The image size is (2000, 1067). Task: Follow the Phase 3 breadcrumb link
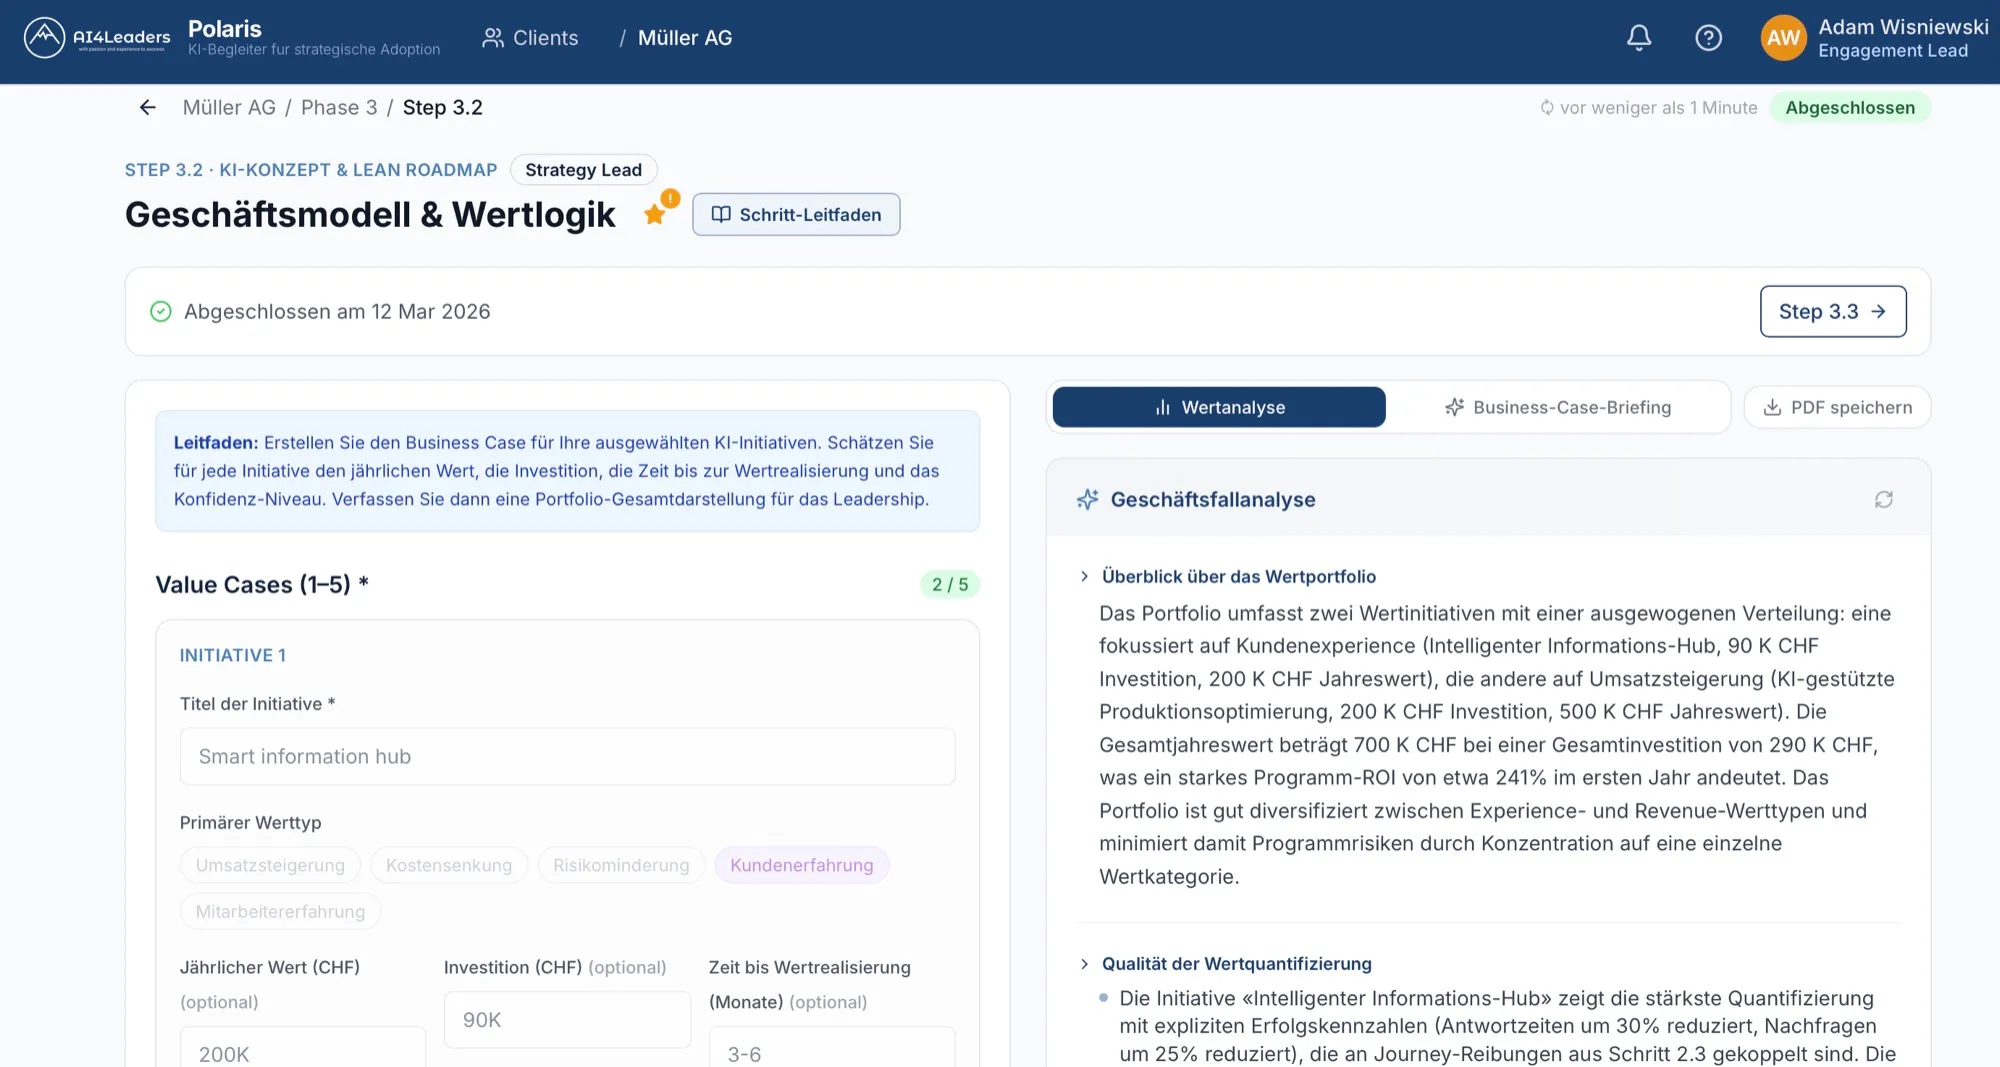[x=339, y=107]
